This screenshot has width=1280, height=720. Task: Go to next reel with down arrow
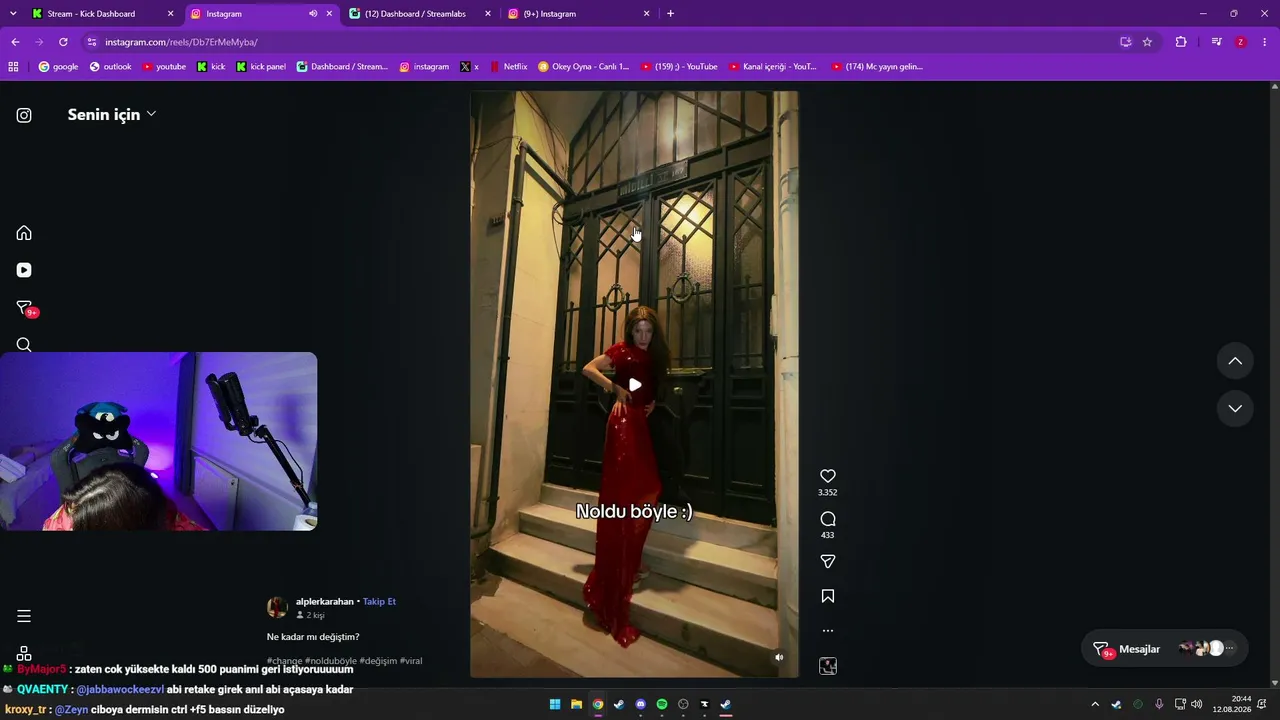[1235, 408]
